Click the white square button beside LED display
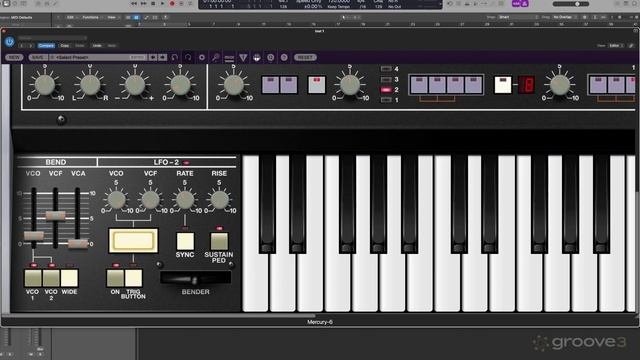The image size is (640, 360). tap(503, 84)
